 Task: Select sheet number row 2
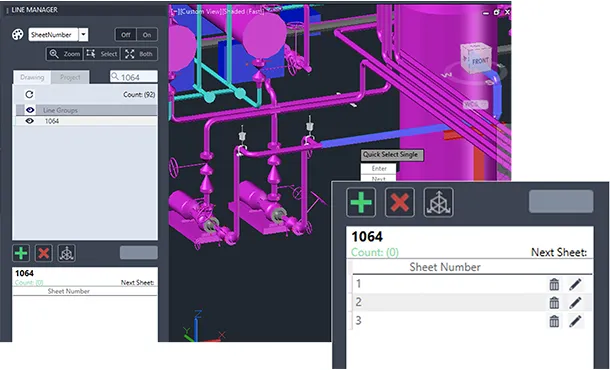pos(472,302)
